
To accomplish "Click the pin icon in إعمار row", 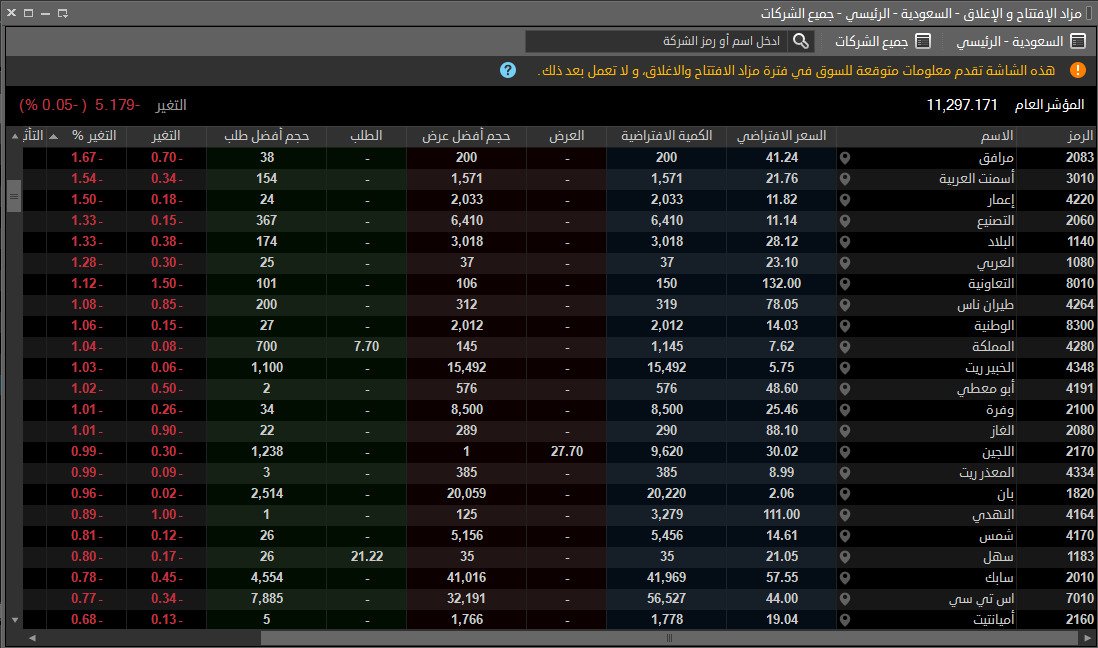I will tap(845, 200).
